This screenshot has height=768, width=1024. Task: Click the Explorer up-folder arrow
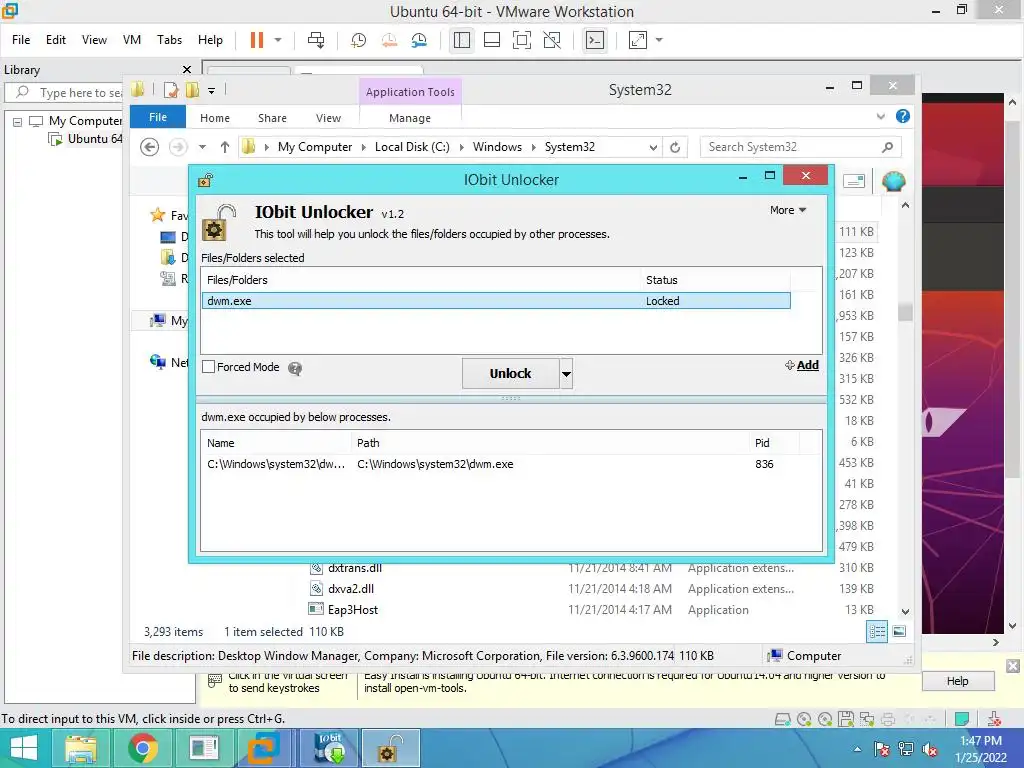[225, 147]
